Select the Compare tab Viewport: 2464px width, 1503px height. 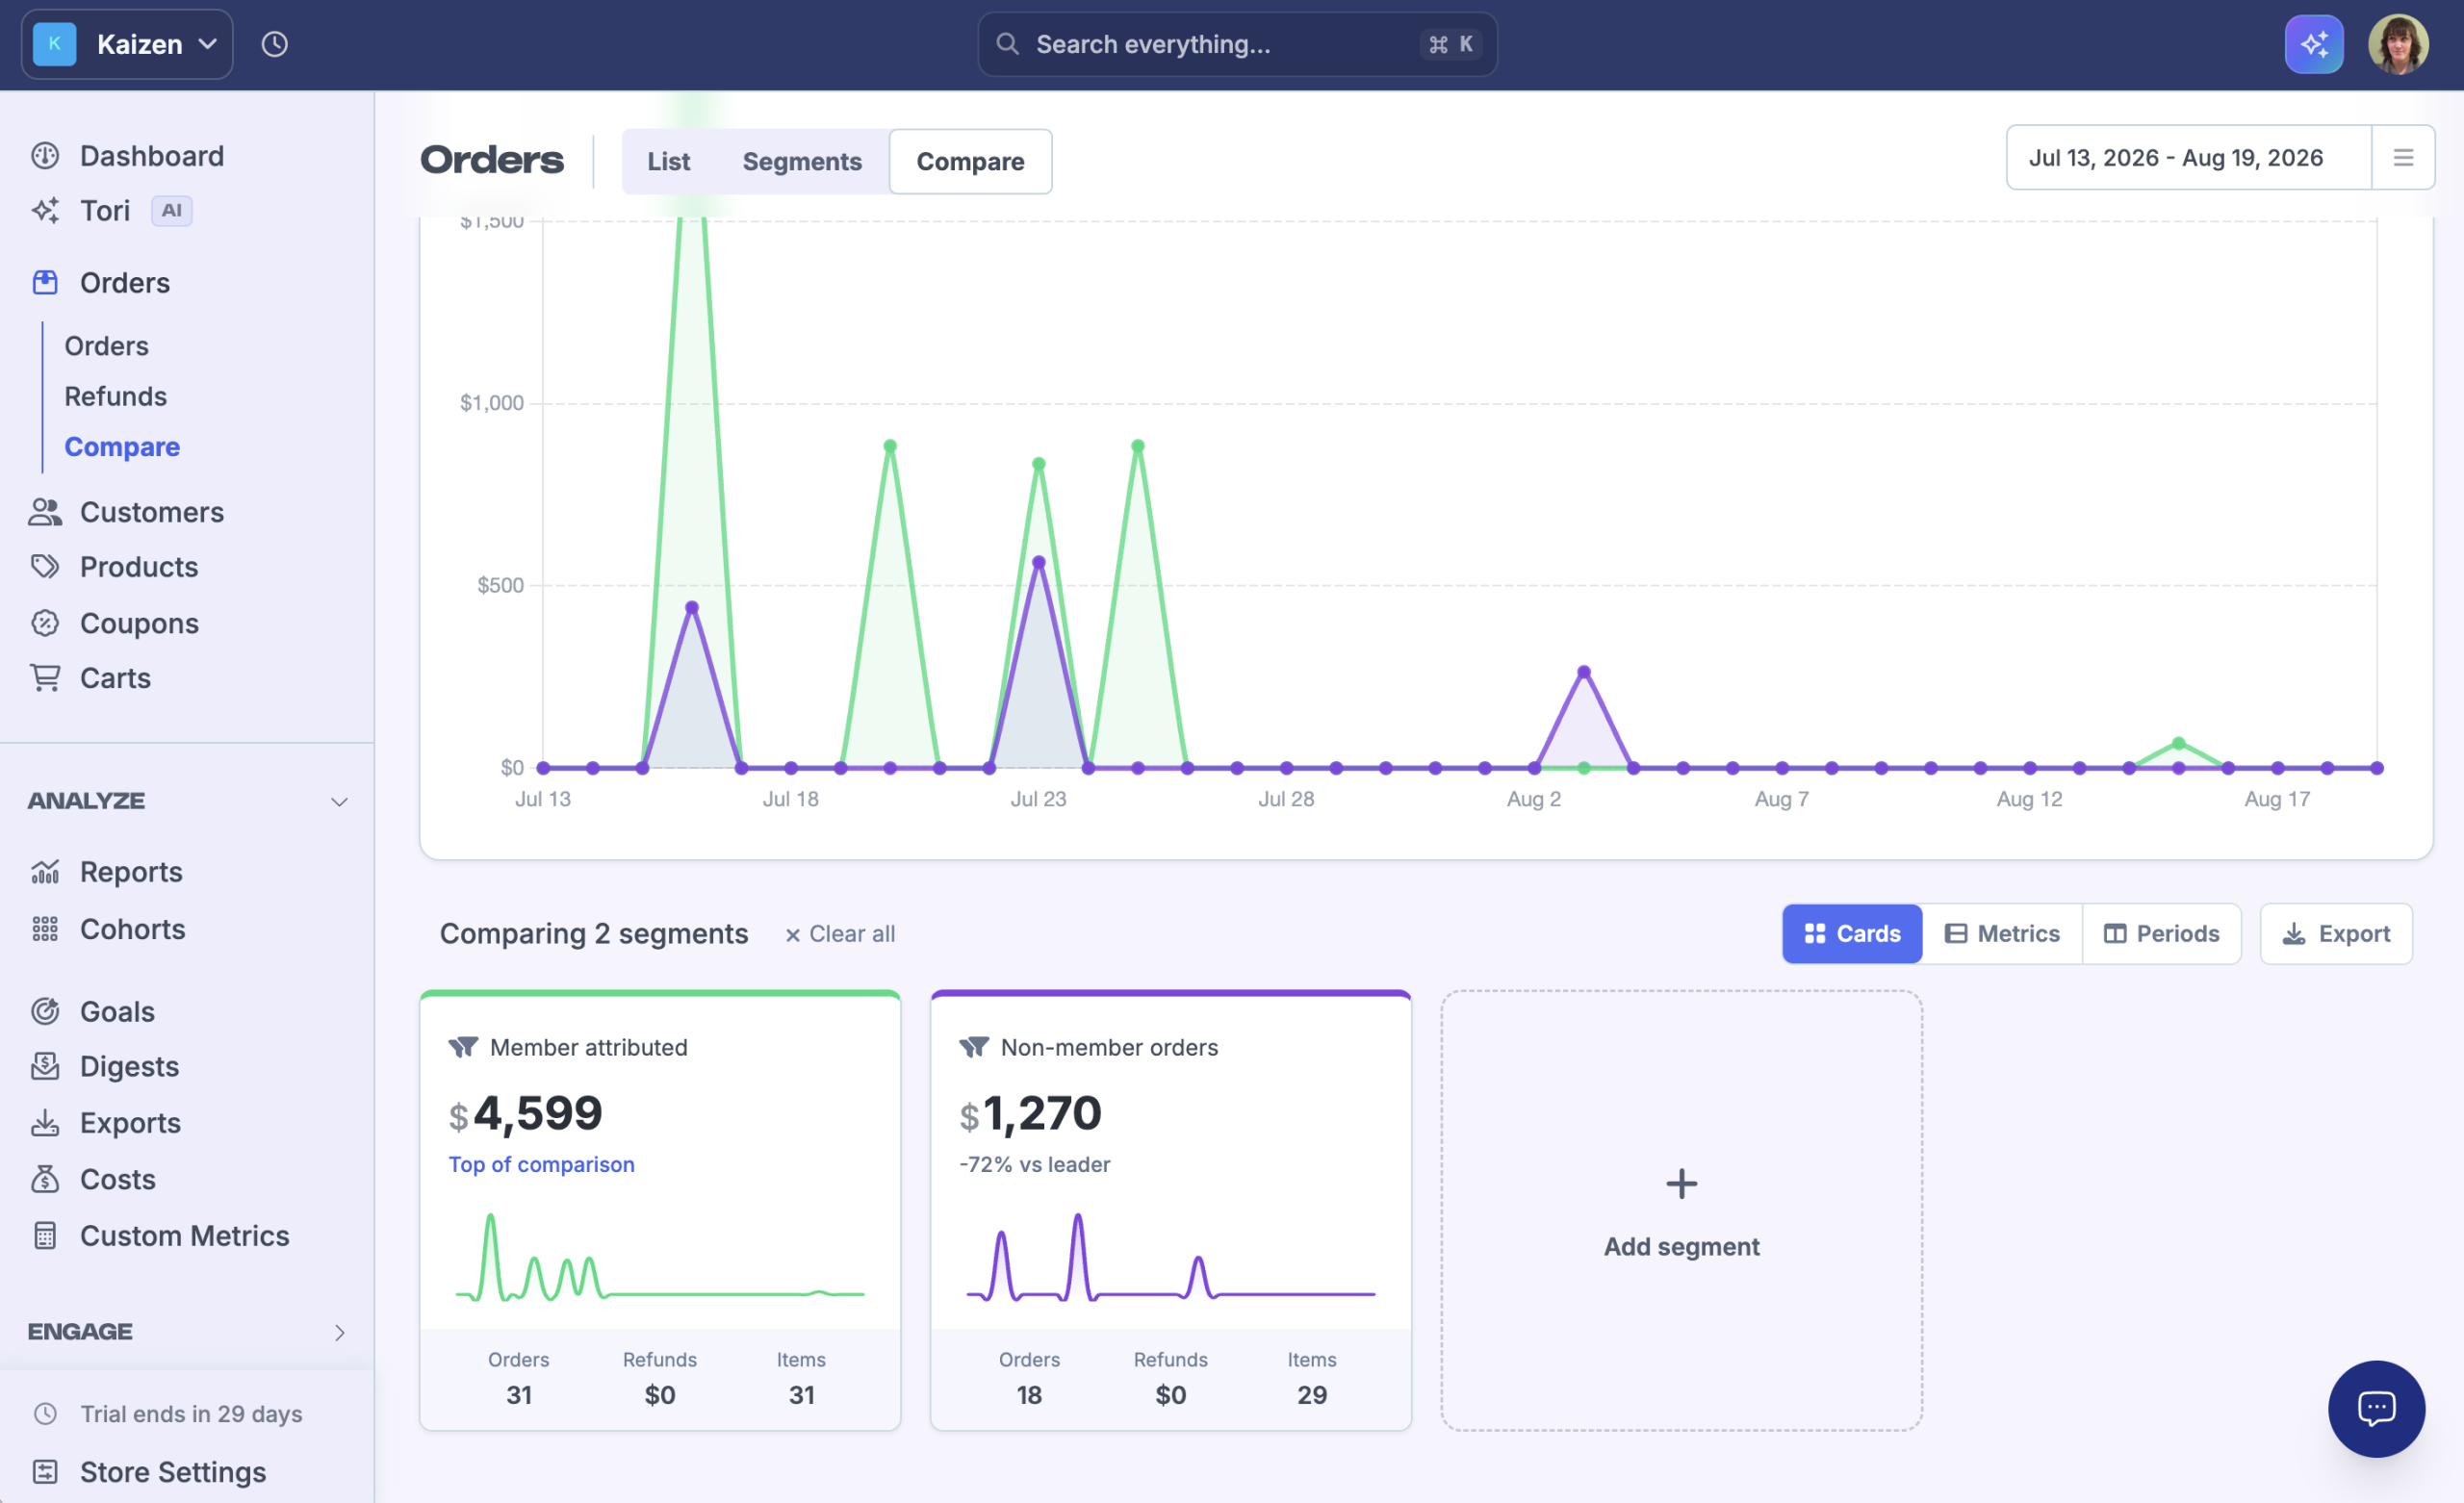pos(970,161)
